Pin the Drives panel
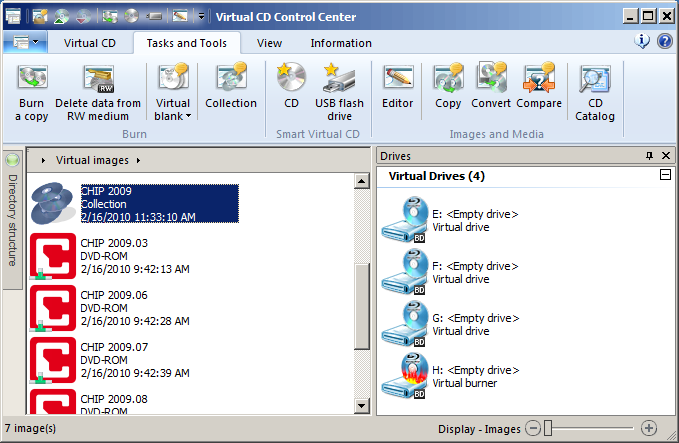 tap(649, 156)
